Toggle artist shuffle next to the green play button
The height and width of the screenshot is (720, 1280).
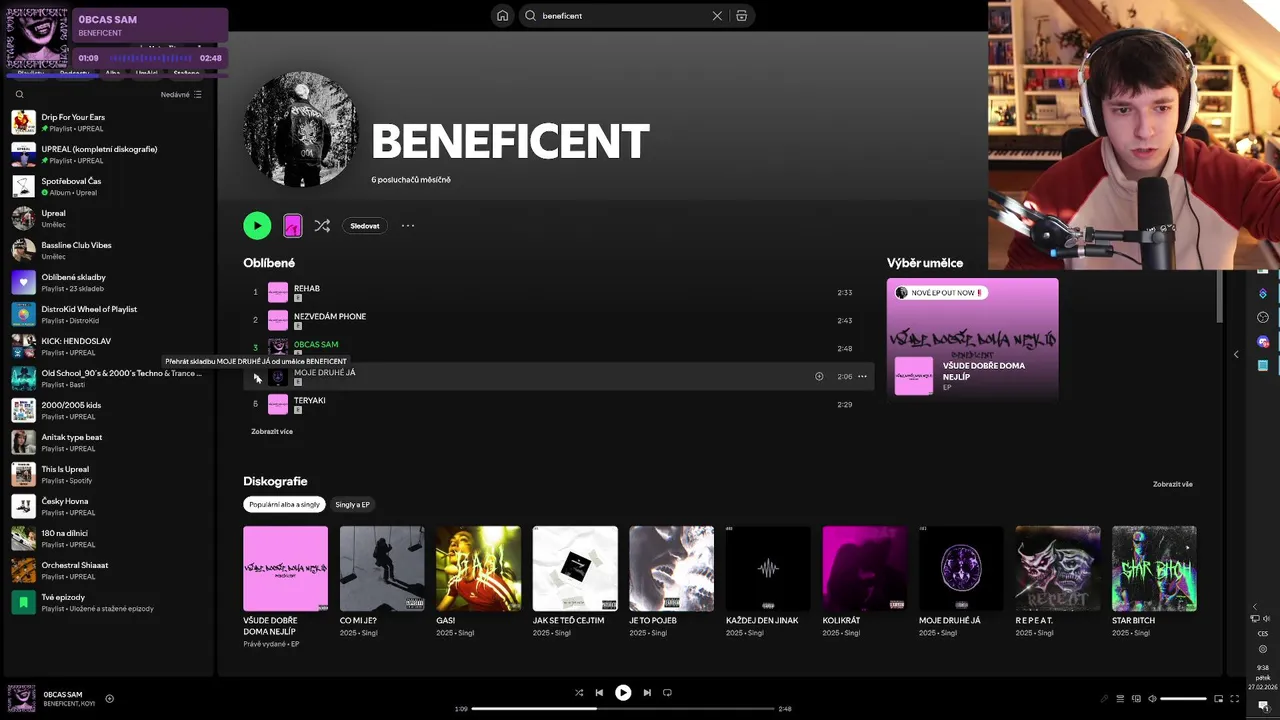click(x=322, y=226)
